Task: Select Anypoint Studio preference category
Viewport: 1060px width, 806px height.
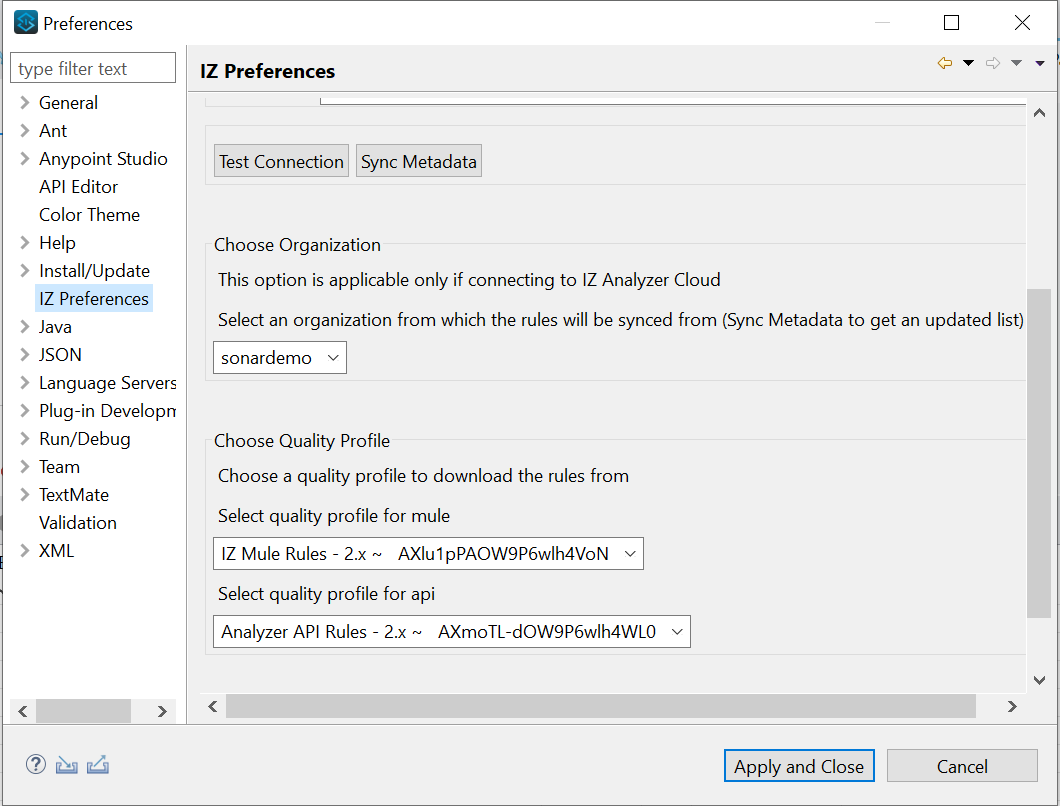Action: click(103, 158)
